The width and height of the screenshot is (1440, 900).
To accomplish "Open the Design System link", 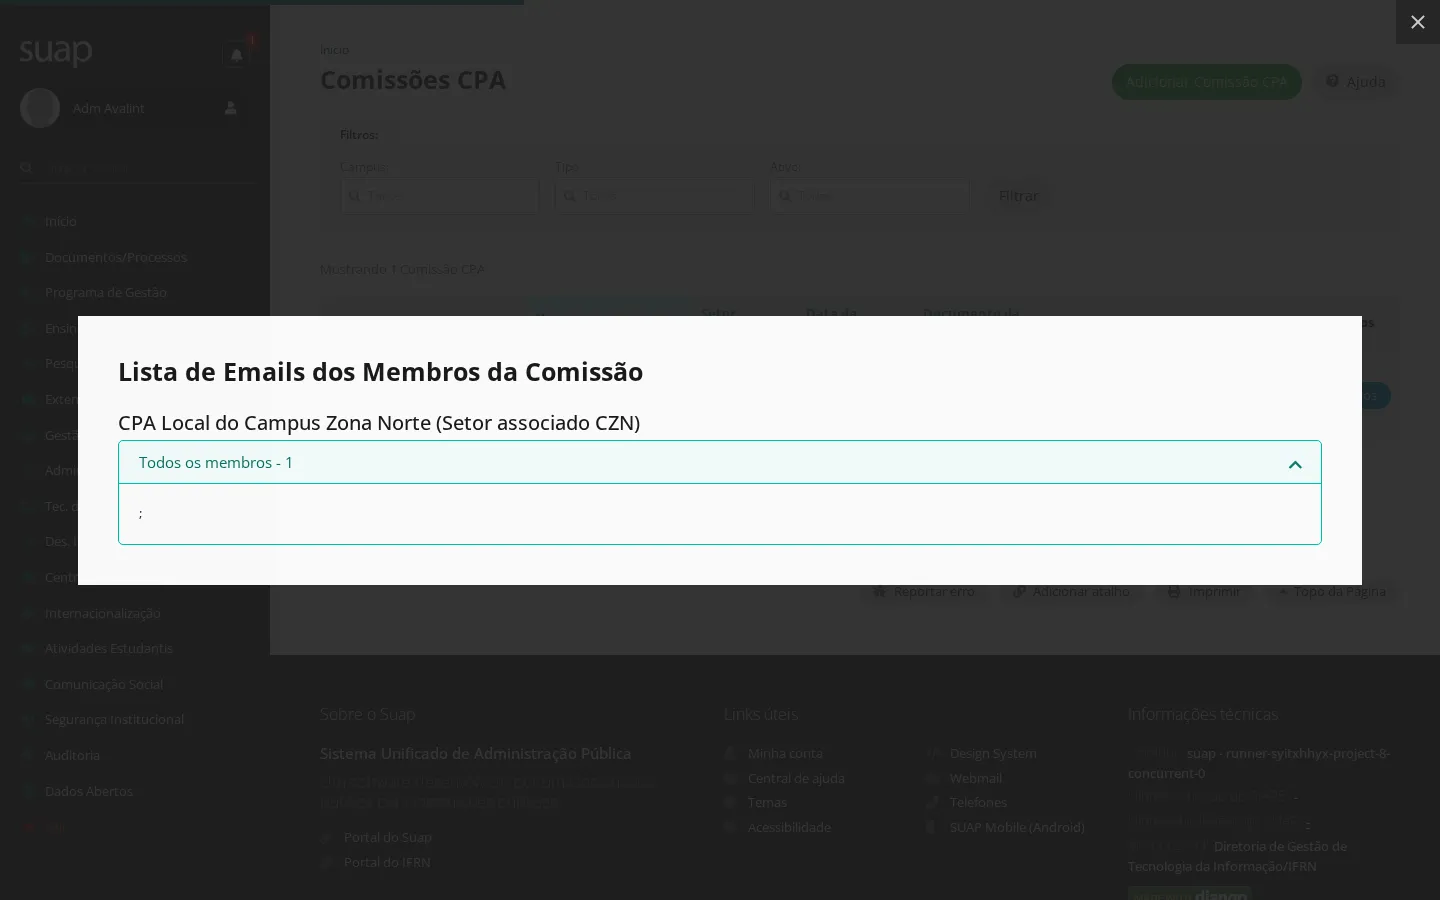I will 993,753.
